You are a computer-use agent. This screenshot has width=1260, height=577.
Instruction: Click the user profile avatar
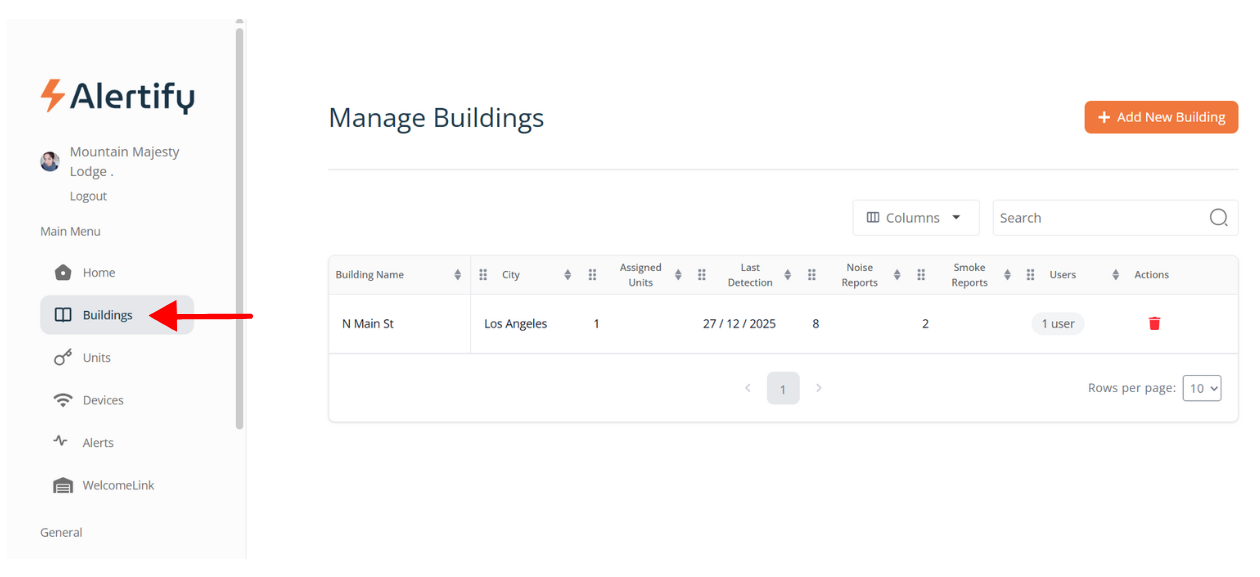50,161
